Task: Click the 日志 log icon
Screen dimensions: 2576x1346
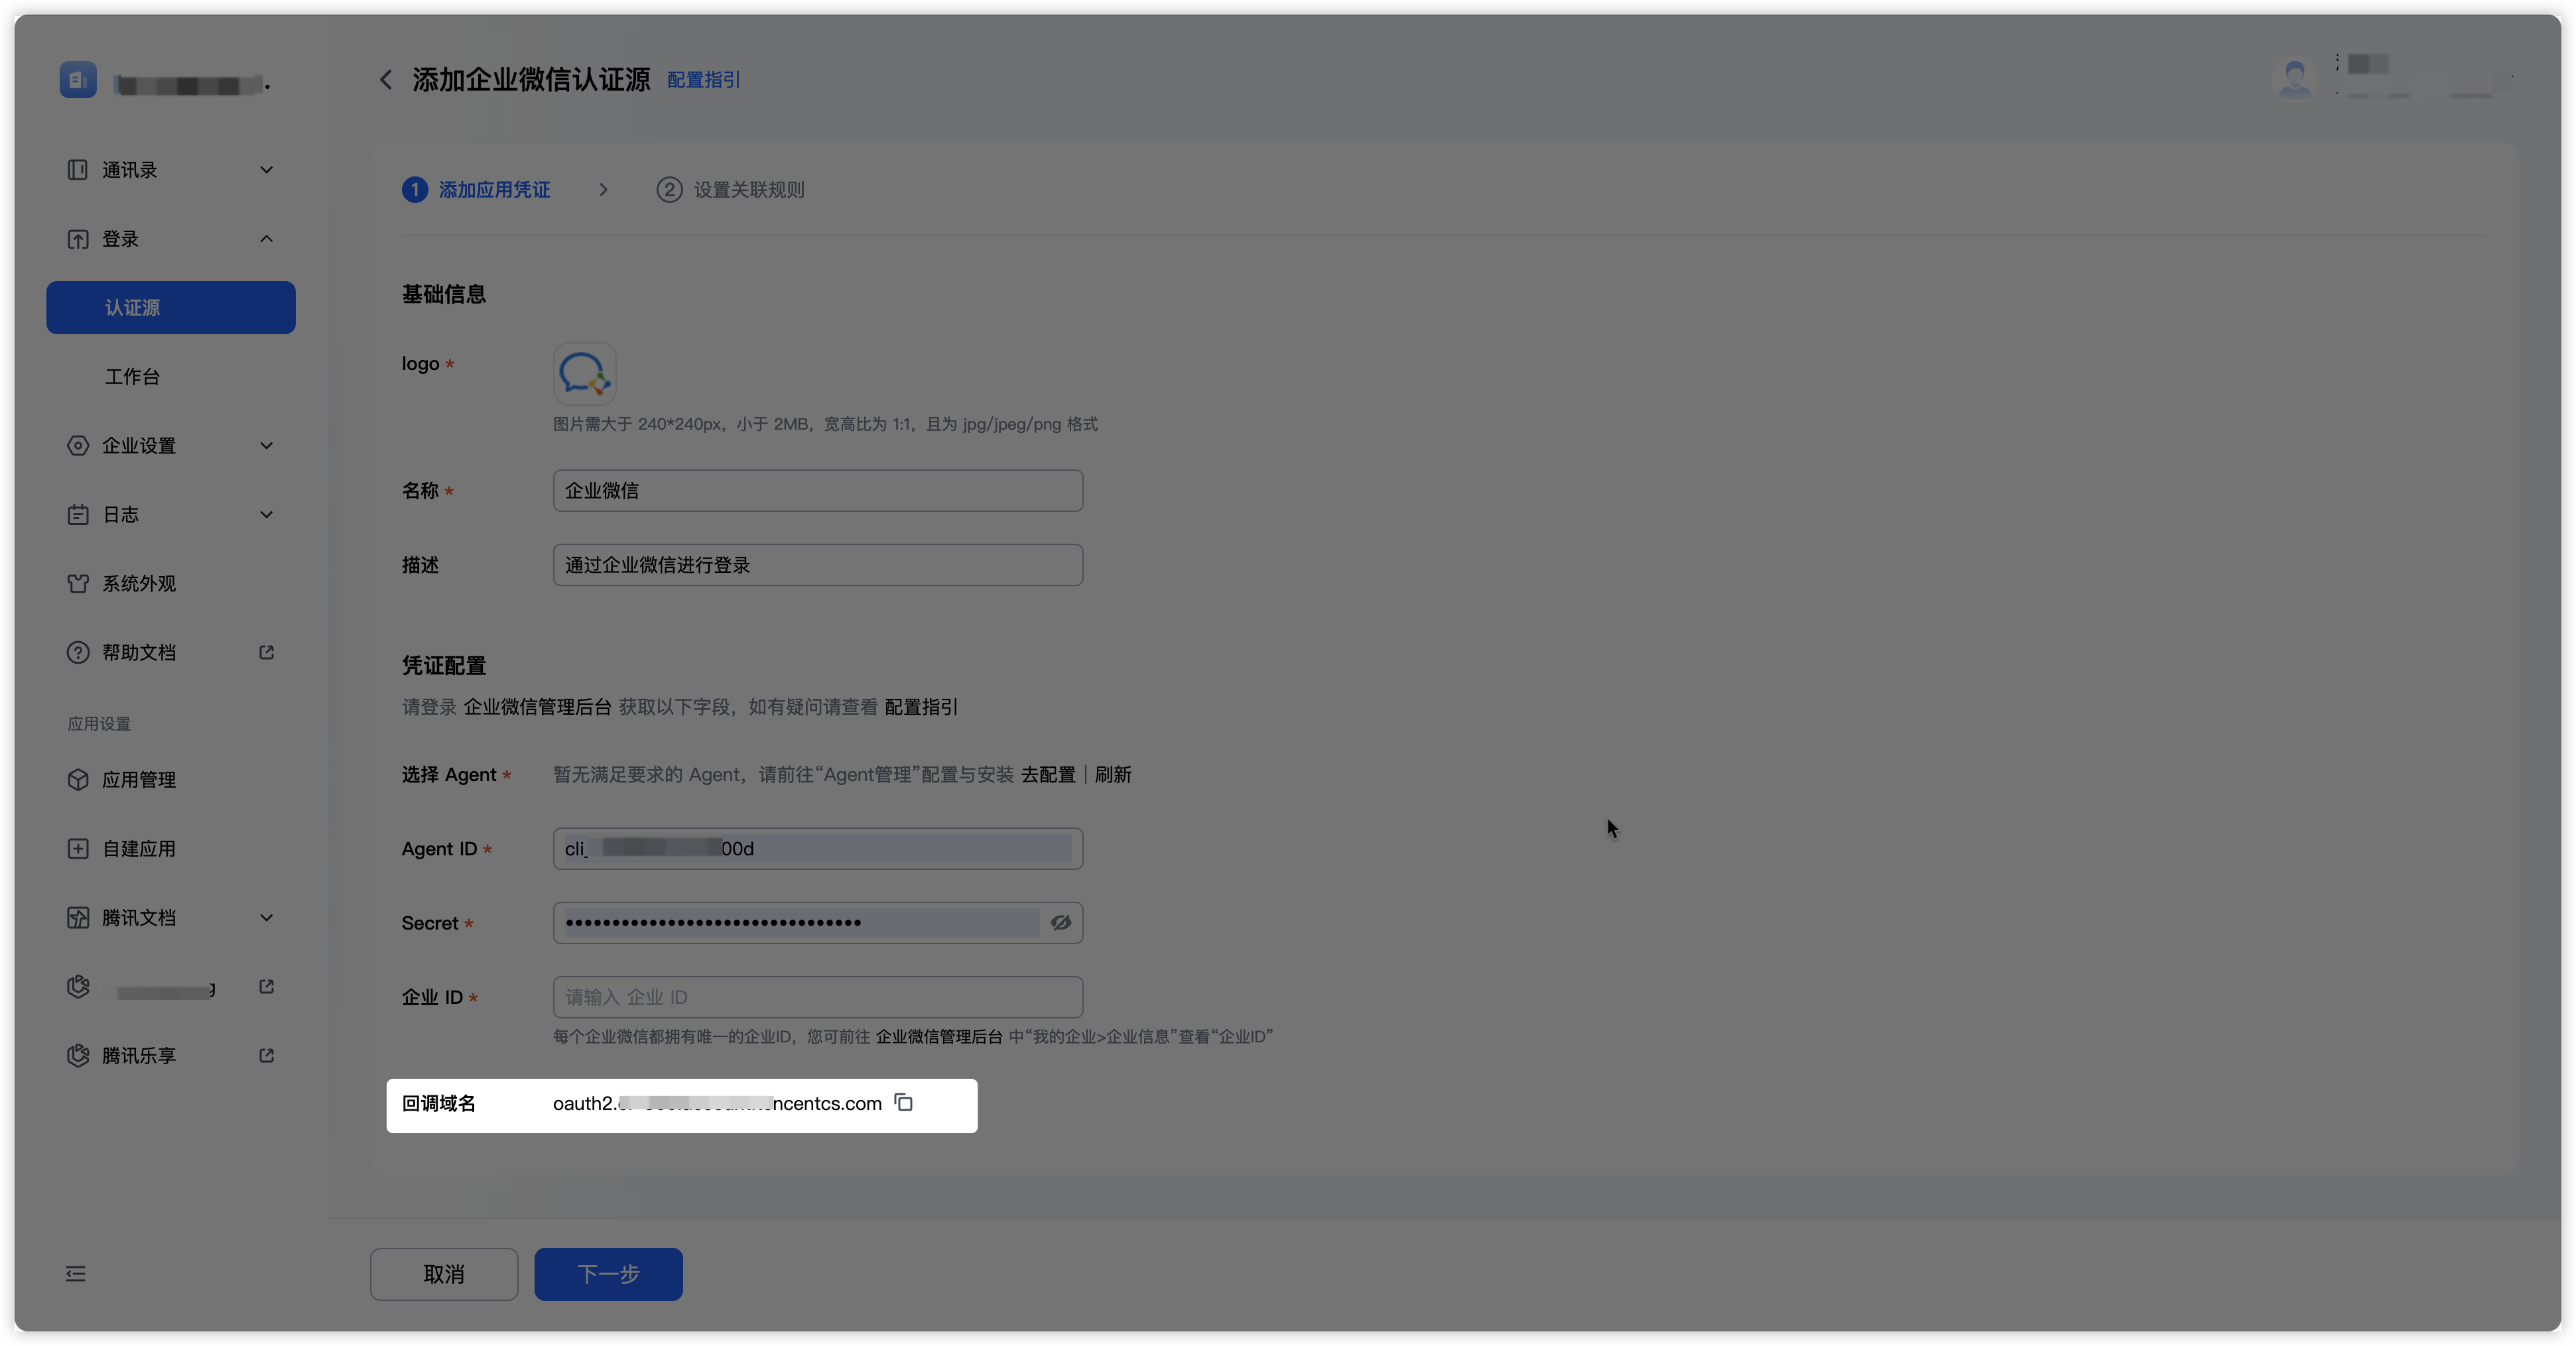Action: (x=78, y=515)
